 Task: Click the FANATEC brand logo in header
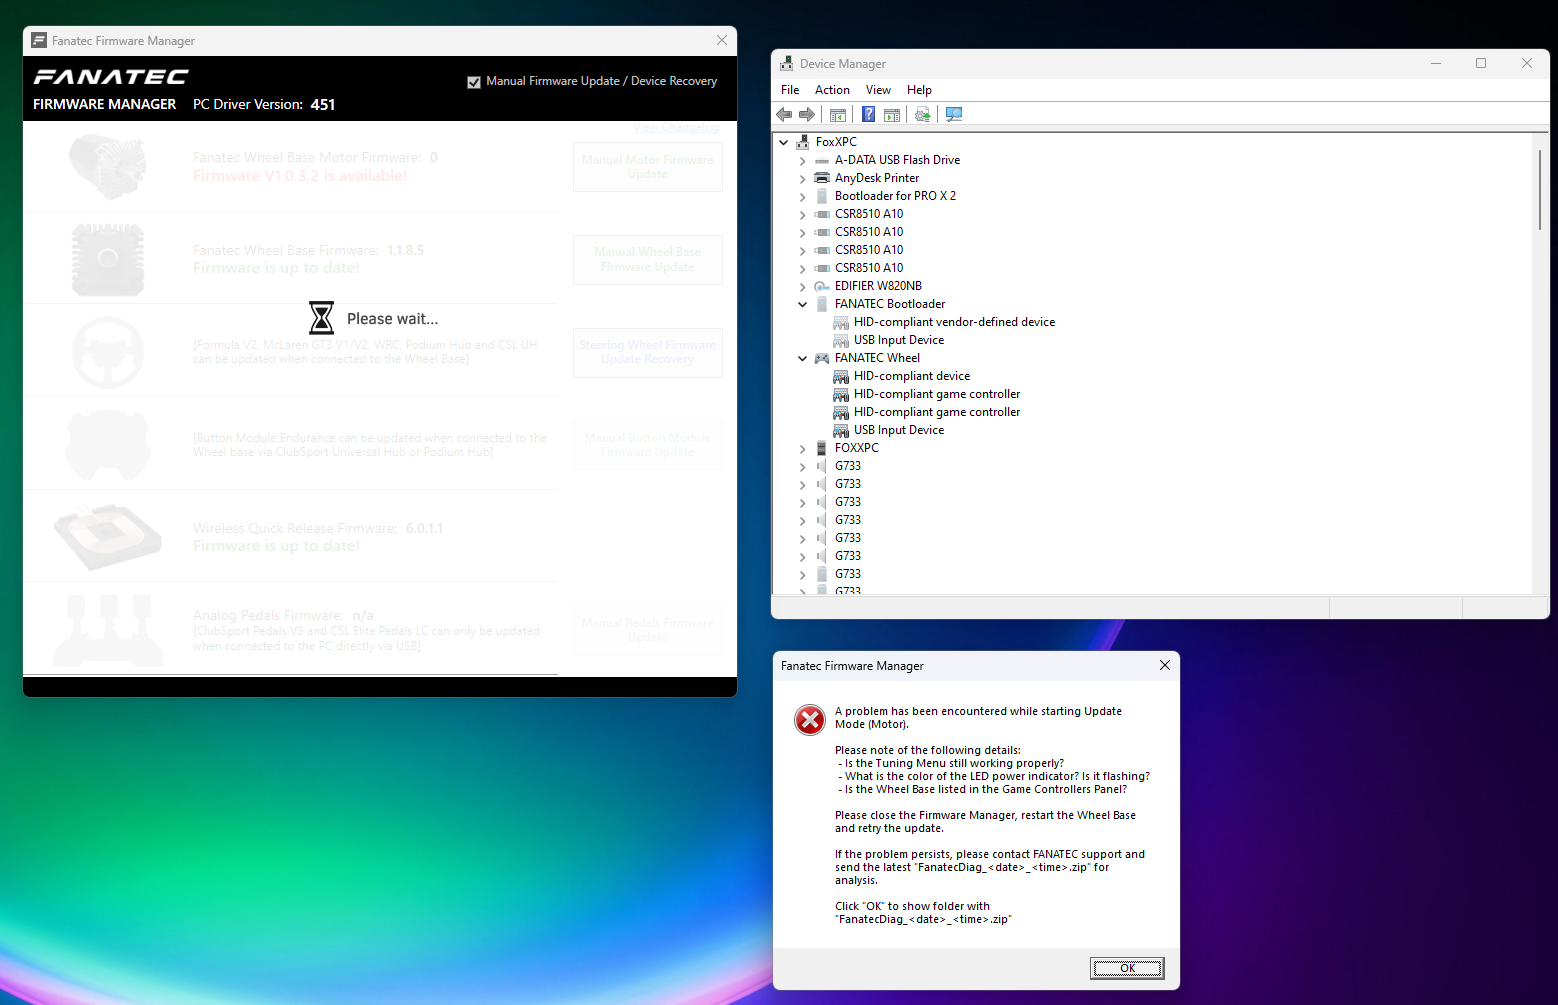111,77
